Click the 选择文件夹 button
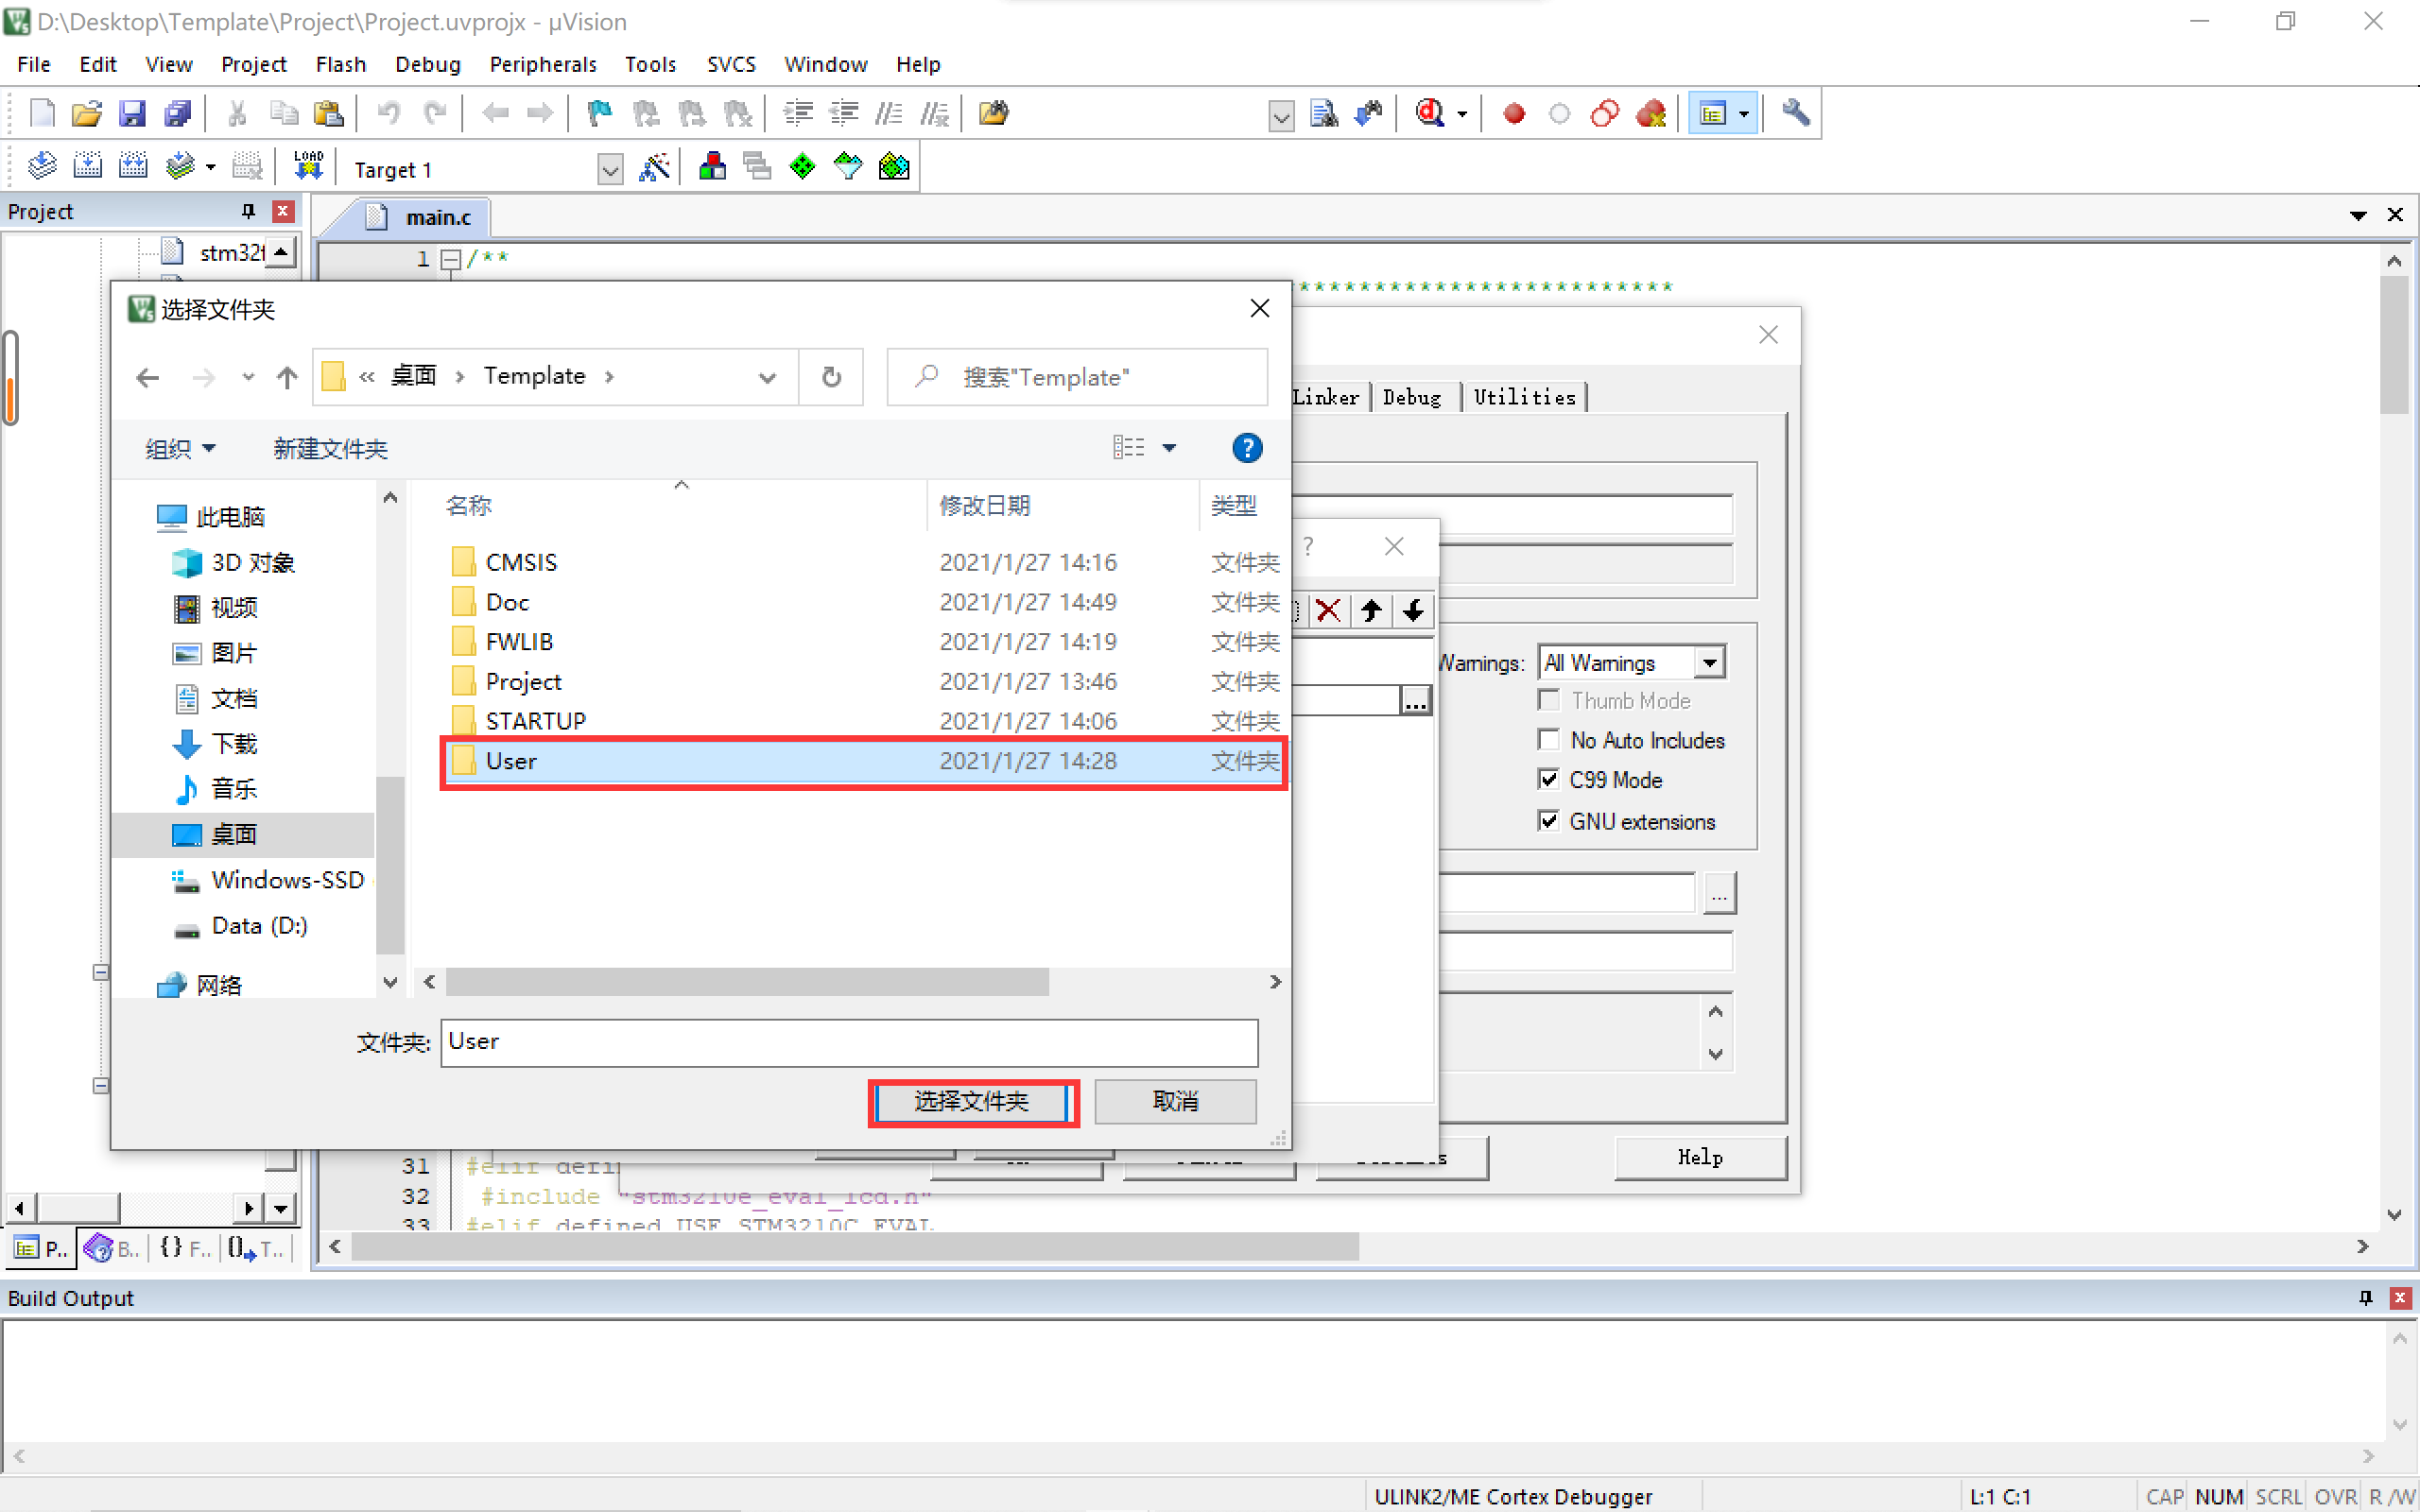This screenshot has width=2420, height=1512. [973, 1101]
